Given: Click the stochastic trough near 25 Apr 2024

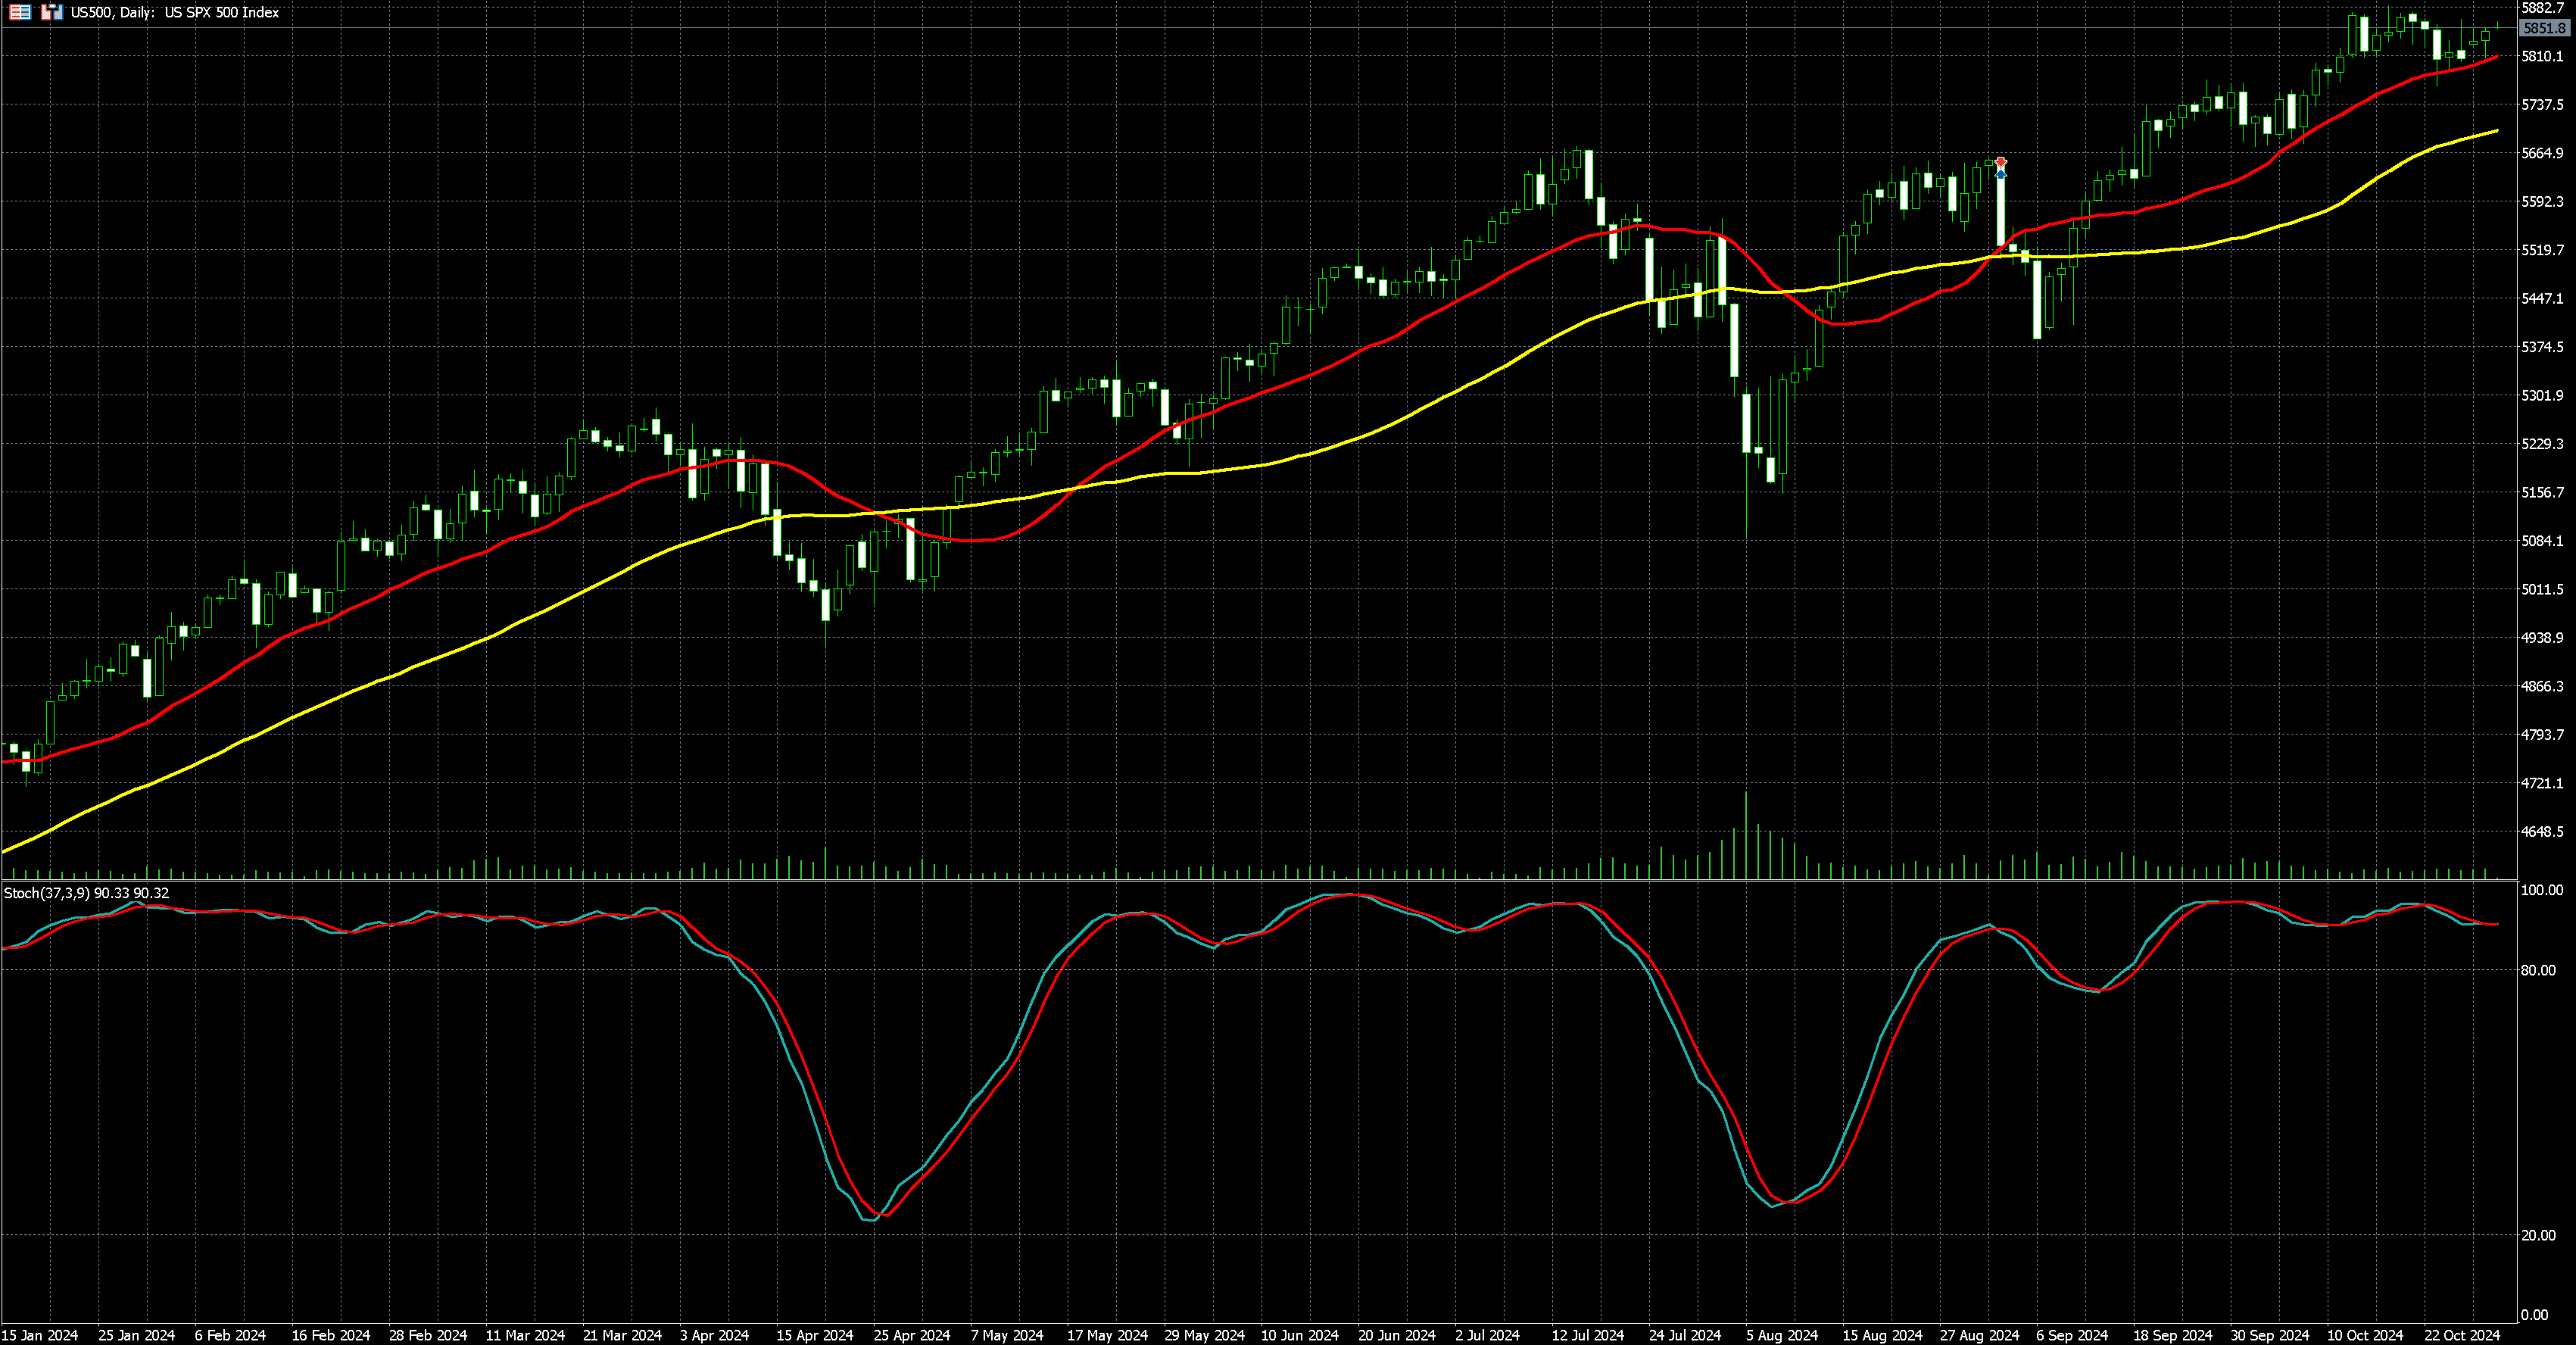Looking at the screenshot, I should tap(870, 1219).
